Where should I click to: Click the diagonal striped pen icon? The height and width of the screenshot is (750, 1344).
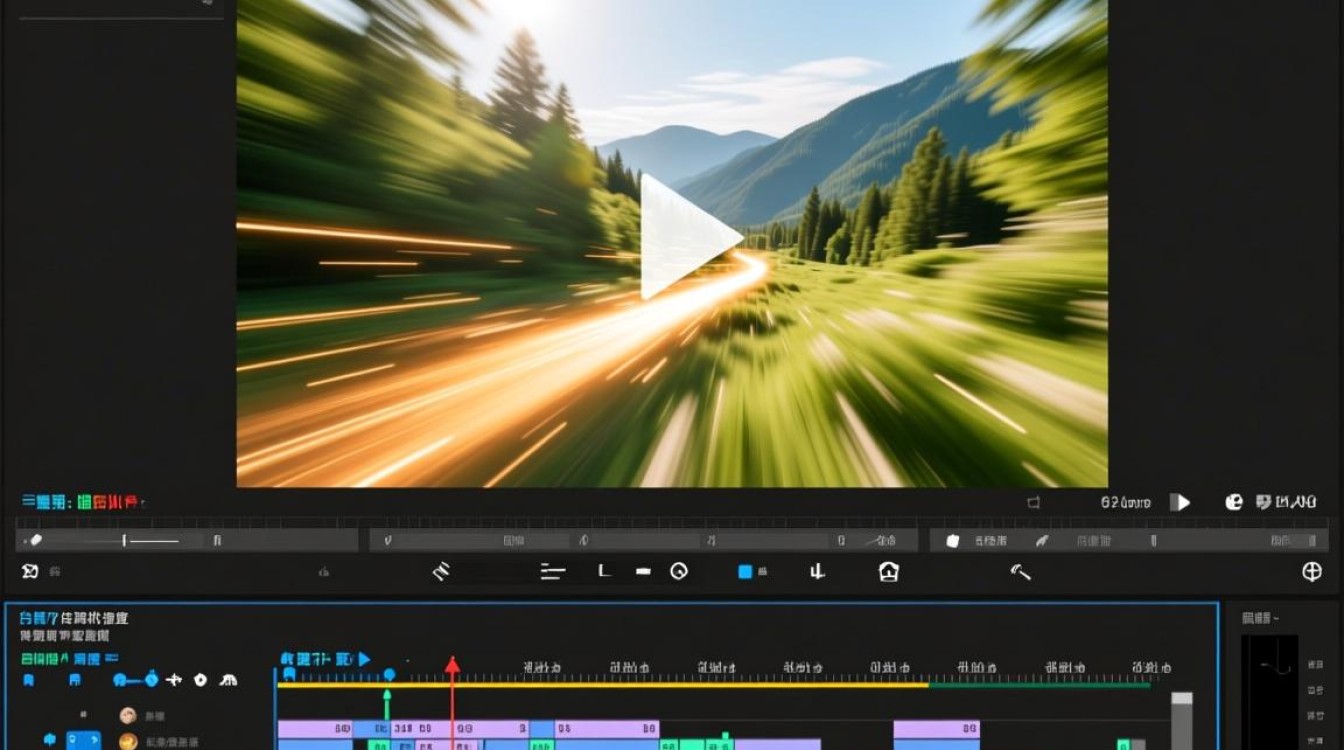441,571
